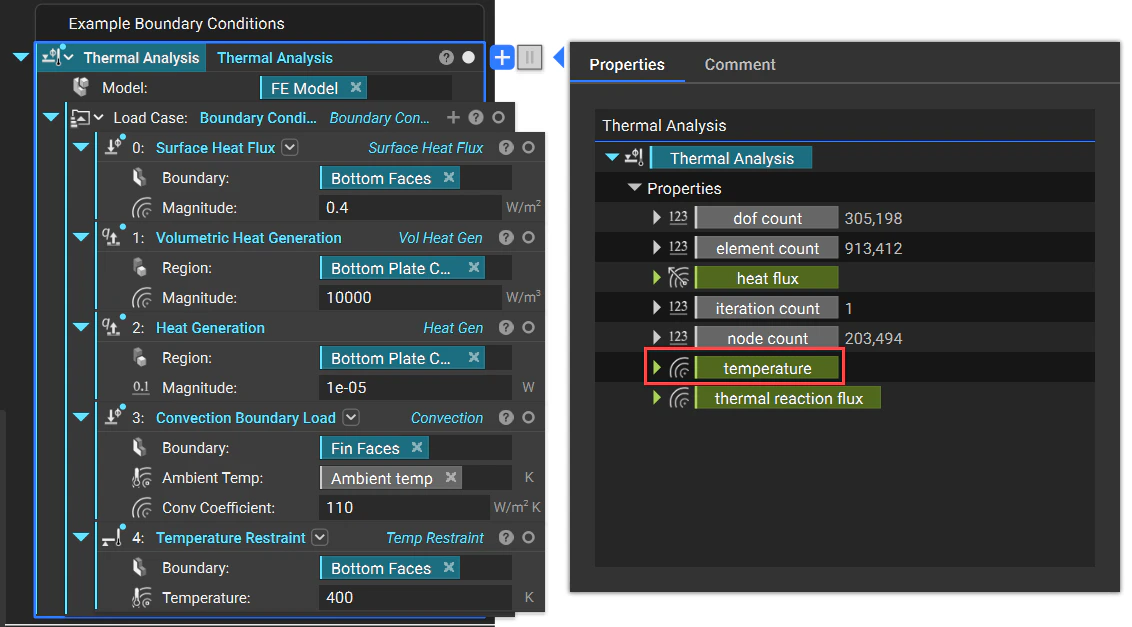
Task: Expand the temperature property row arrow
Action: [659, 367]
